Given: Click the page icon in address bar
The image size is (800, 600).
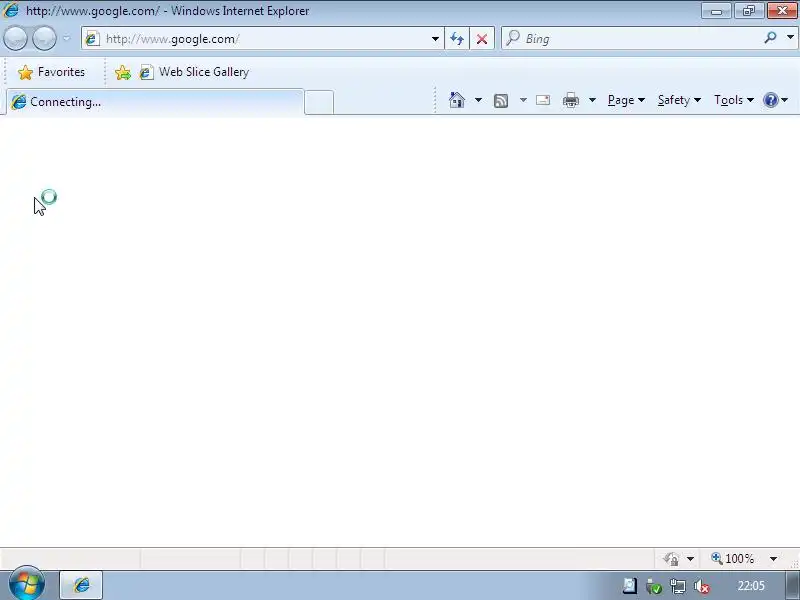Looking at the screenshot, I should [x=92, y=39].
